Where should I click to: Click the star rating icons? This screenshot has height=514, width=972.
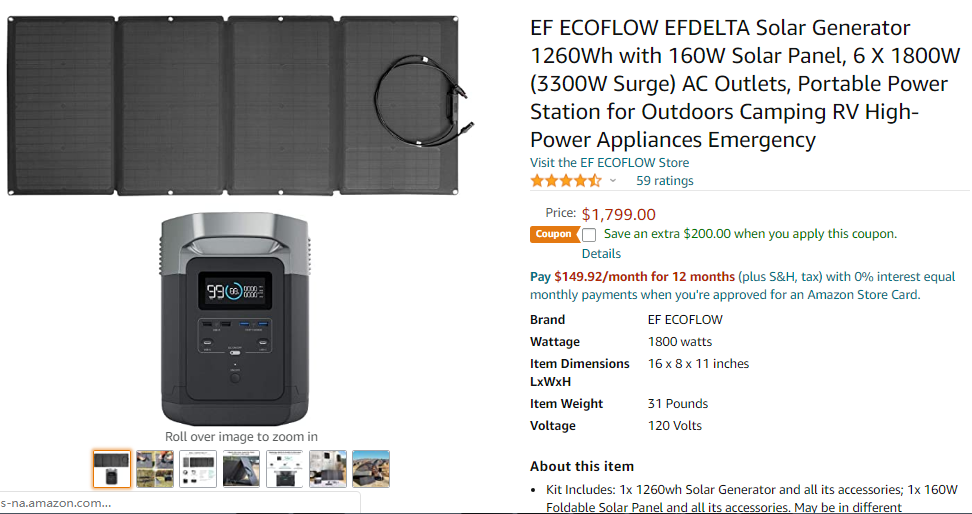565,181
